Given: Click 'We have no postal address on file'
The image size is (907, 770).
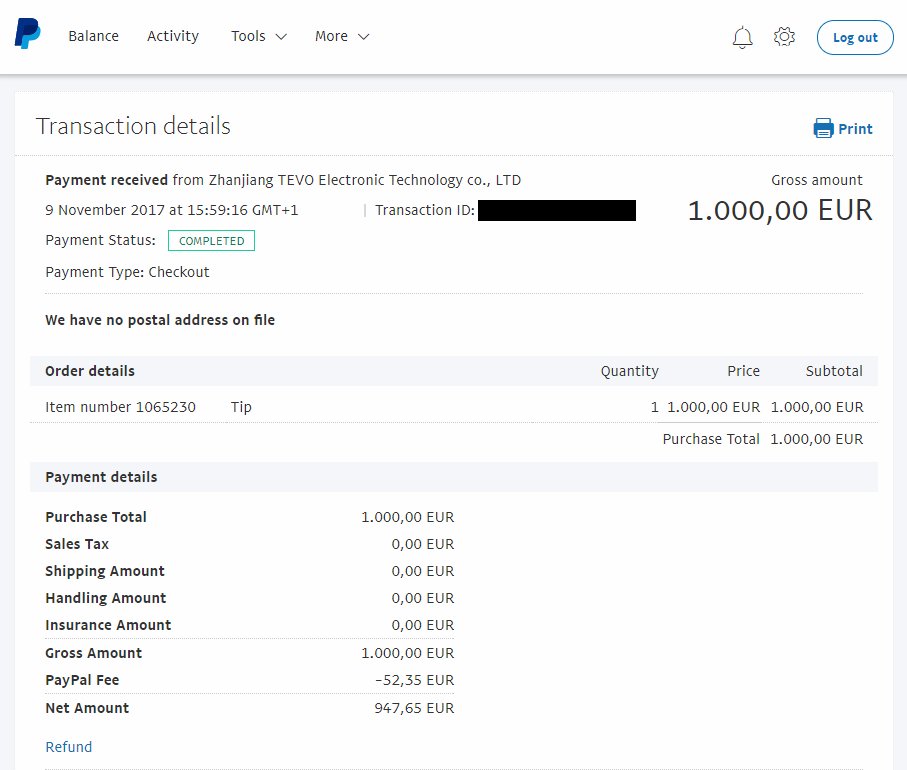Looking at the screenshot, I should pyautogui.click(x=160, y=320).
